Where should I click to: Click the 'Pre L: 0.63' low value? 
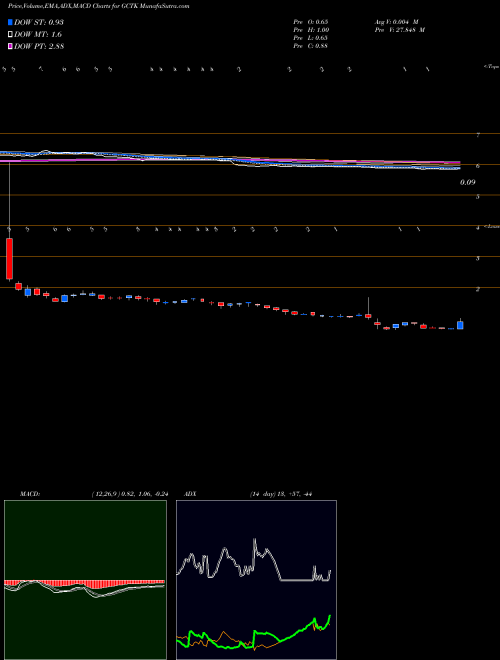tap(311, 38)
